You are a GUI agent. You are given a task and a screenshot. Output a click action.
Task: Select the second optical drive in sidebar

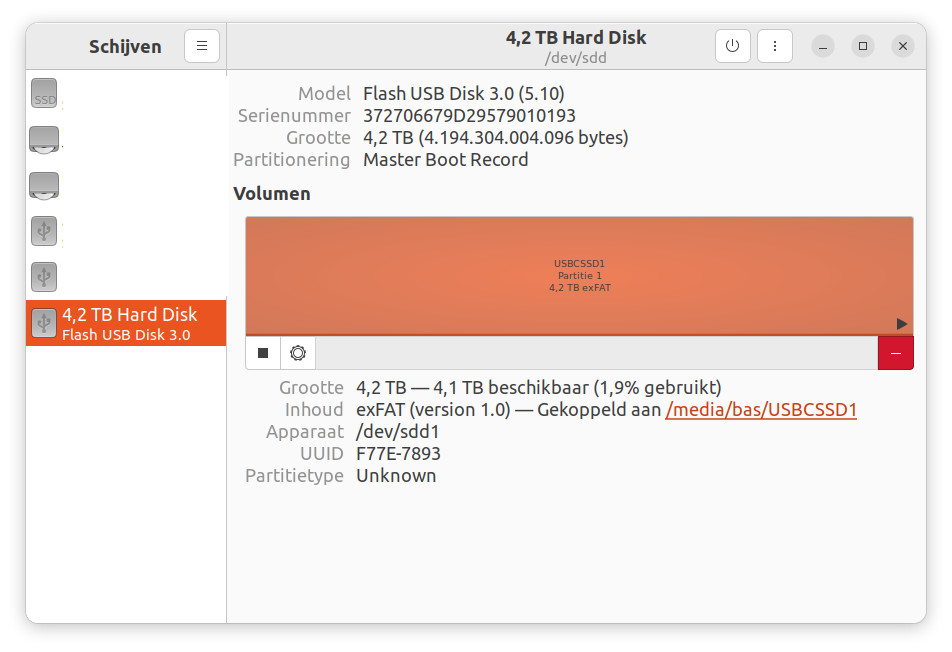[x=126, y=185]
